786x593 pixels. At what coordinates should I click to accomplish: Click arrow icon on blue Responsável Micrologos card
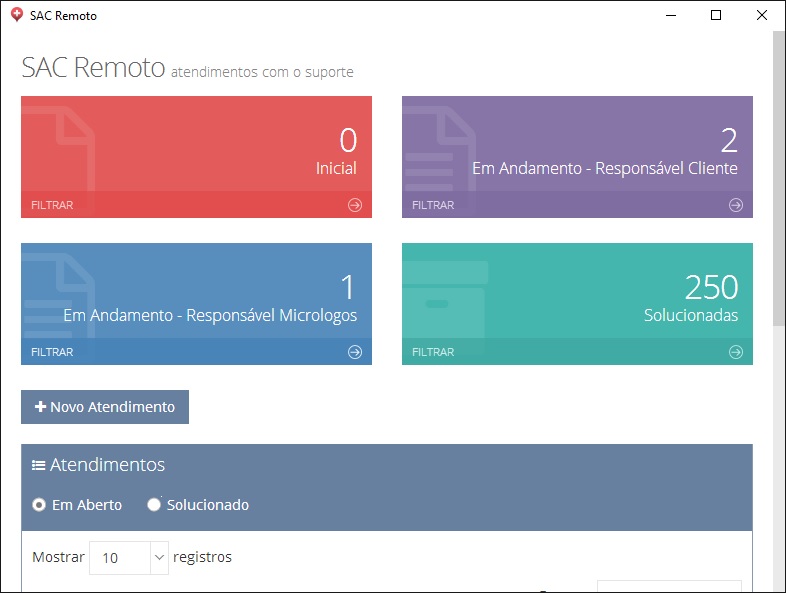tap(354, 352)
